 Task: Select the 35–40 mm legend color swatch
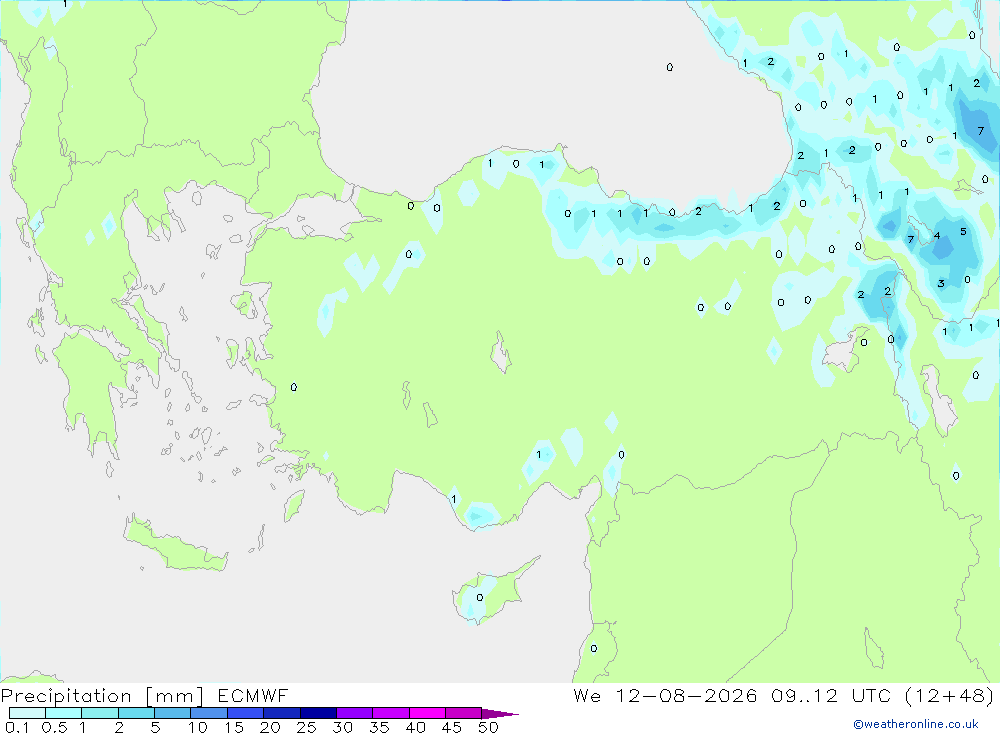click(391, 713)
